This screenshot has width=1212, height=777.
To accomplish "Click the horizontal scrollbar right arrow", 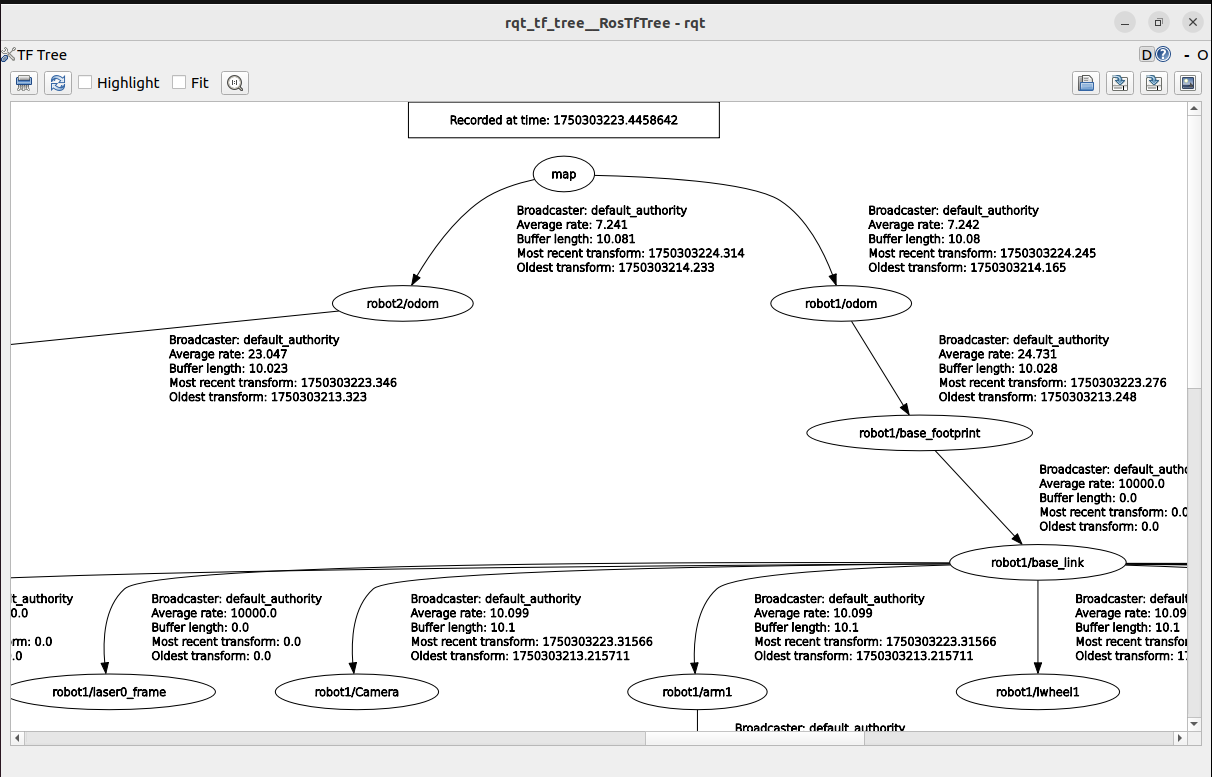I will pyautogui.click(x=1181, y=738).
